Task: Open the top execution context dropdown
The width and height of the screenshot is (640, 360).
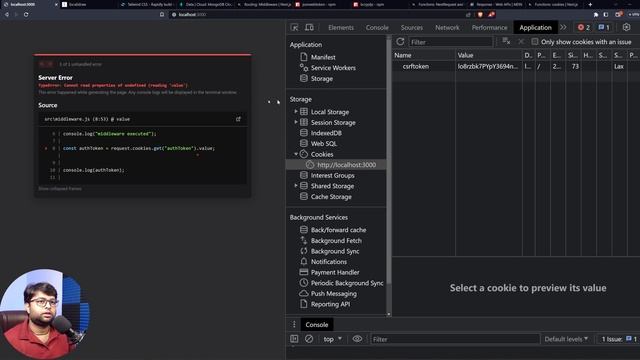Action: click(x=333, y=339)
